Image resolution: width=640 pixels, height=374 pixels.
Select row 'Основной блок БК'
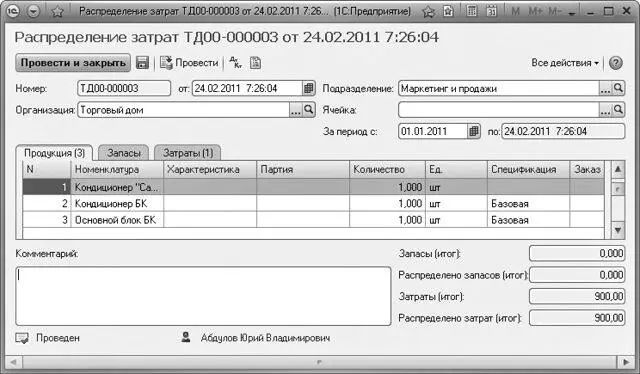(x=313, y=220)
